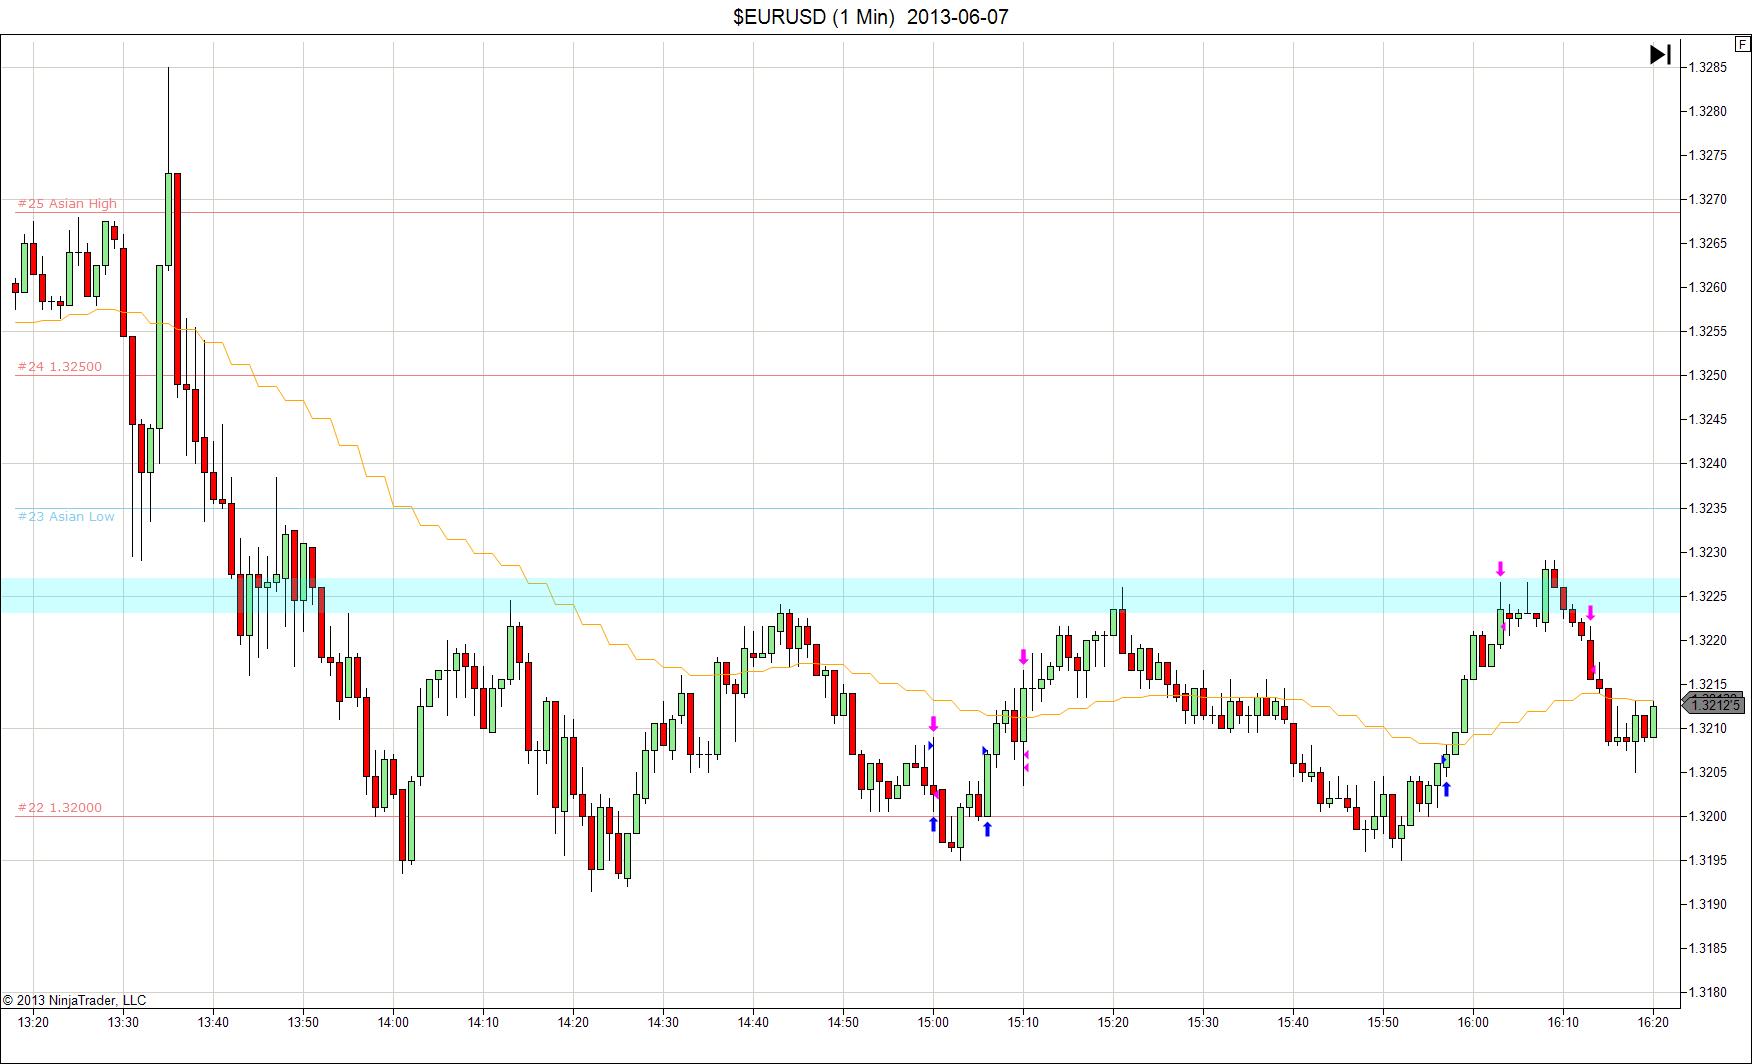Click the 1.3205 price axis label

pyautogui.click(x=1707, y=773)
